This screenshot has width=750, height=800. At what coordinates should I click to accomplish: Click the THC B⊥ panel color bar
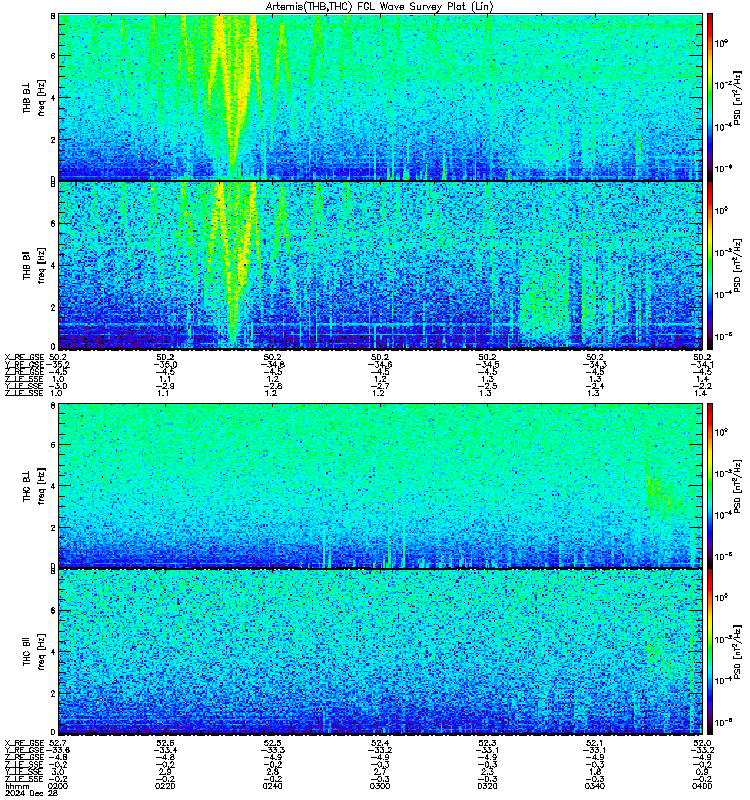tap(710, 486)
